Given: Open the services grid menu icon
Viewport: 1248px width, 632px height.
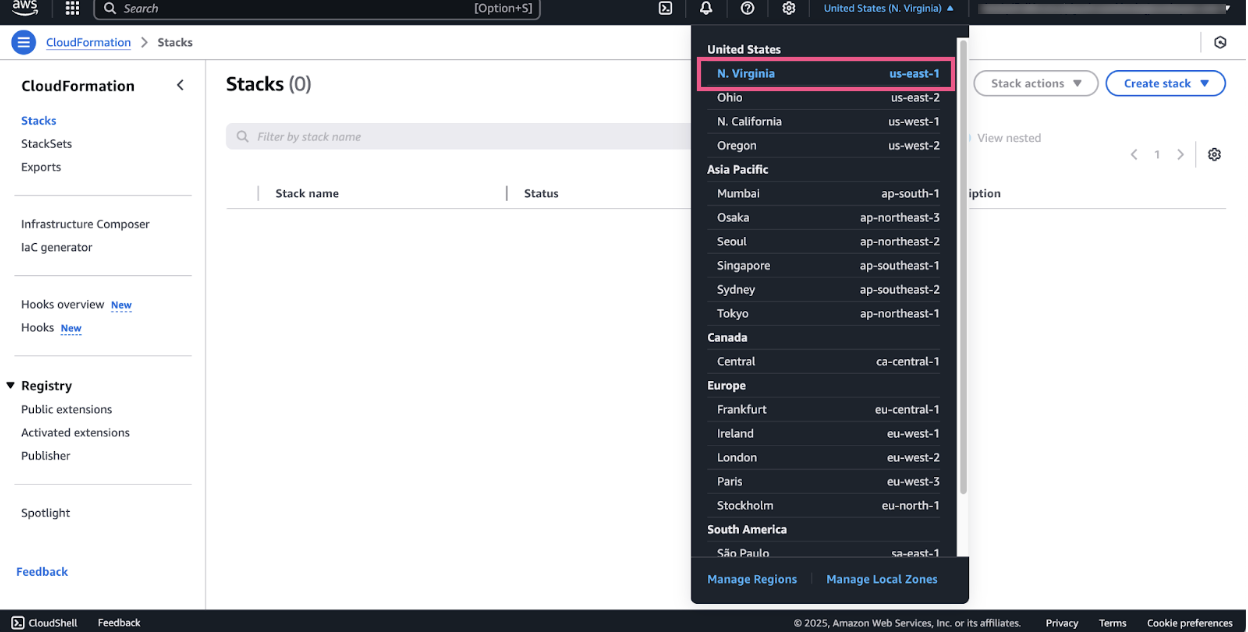Looking at the screenshot, I should pyautogui.click(x=72, y=9).
